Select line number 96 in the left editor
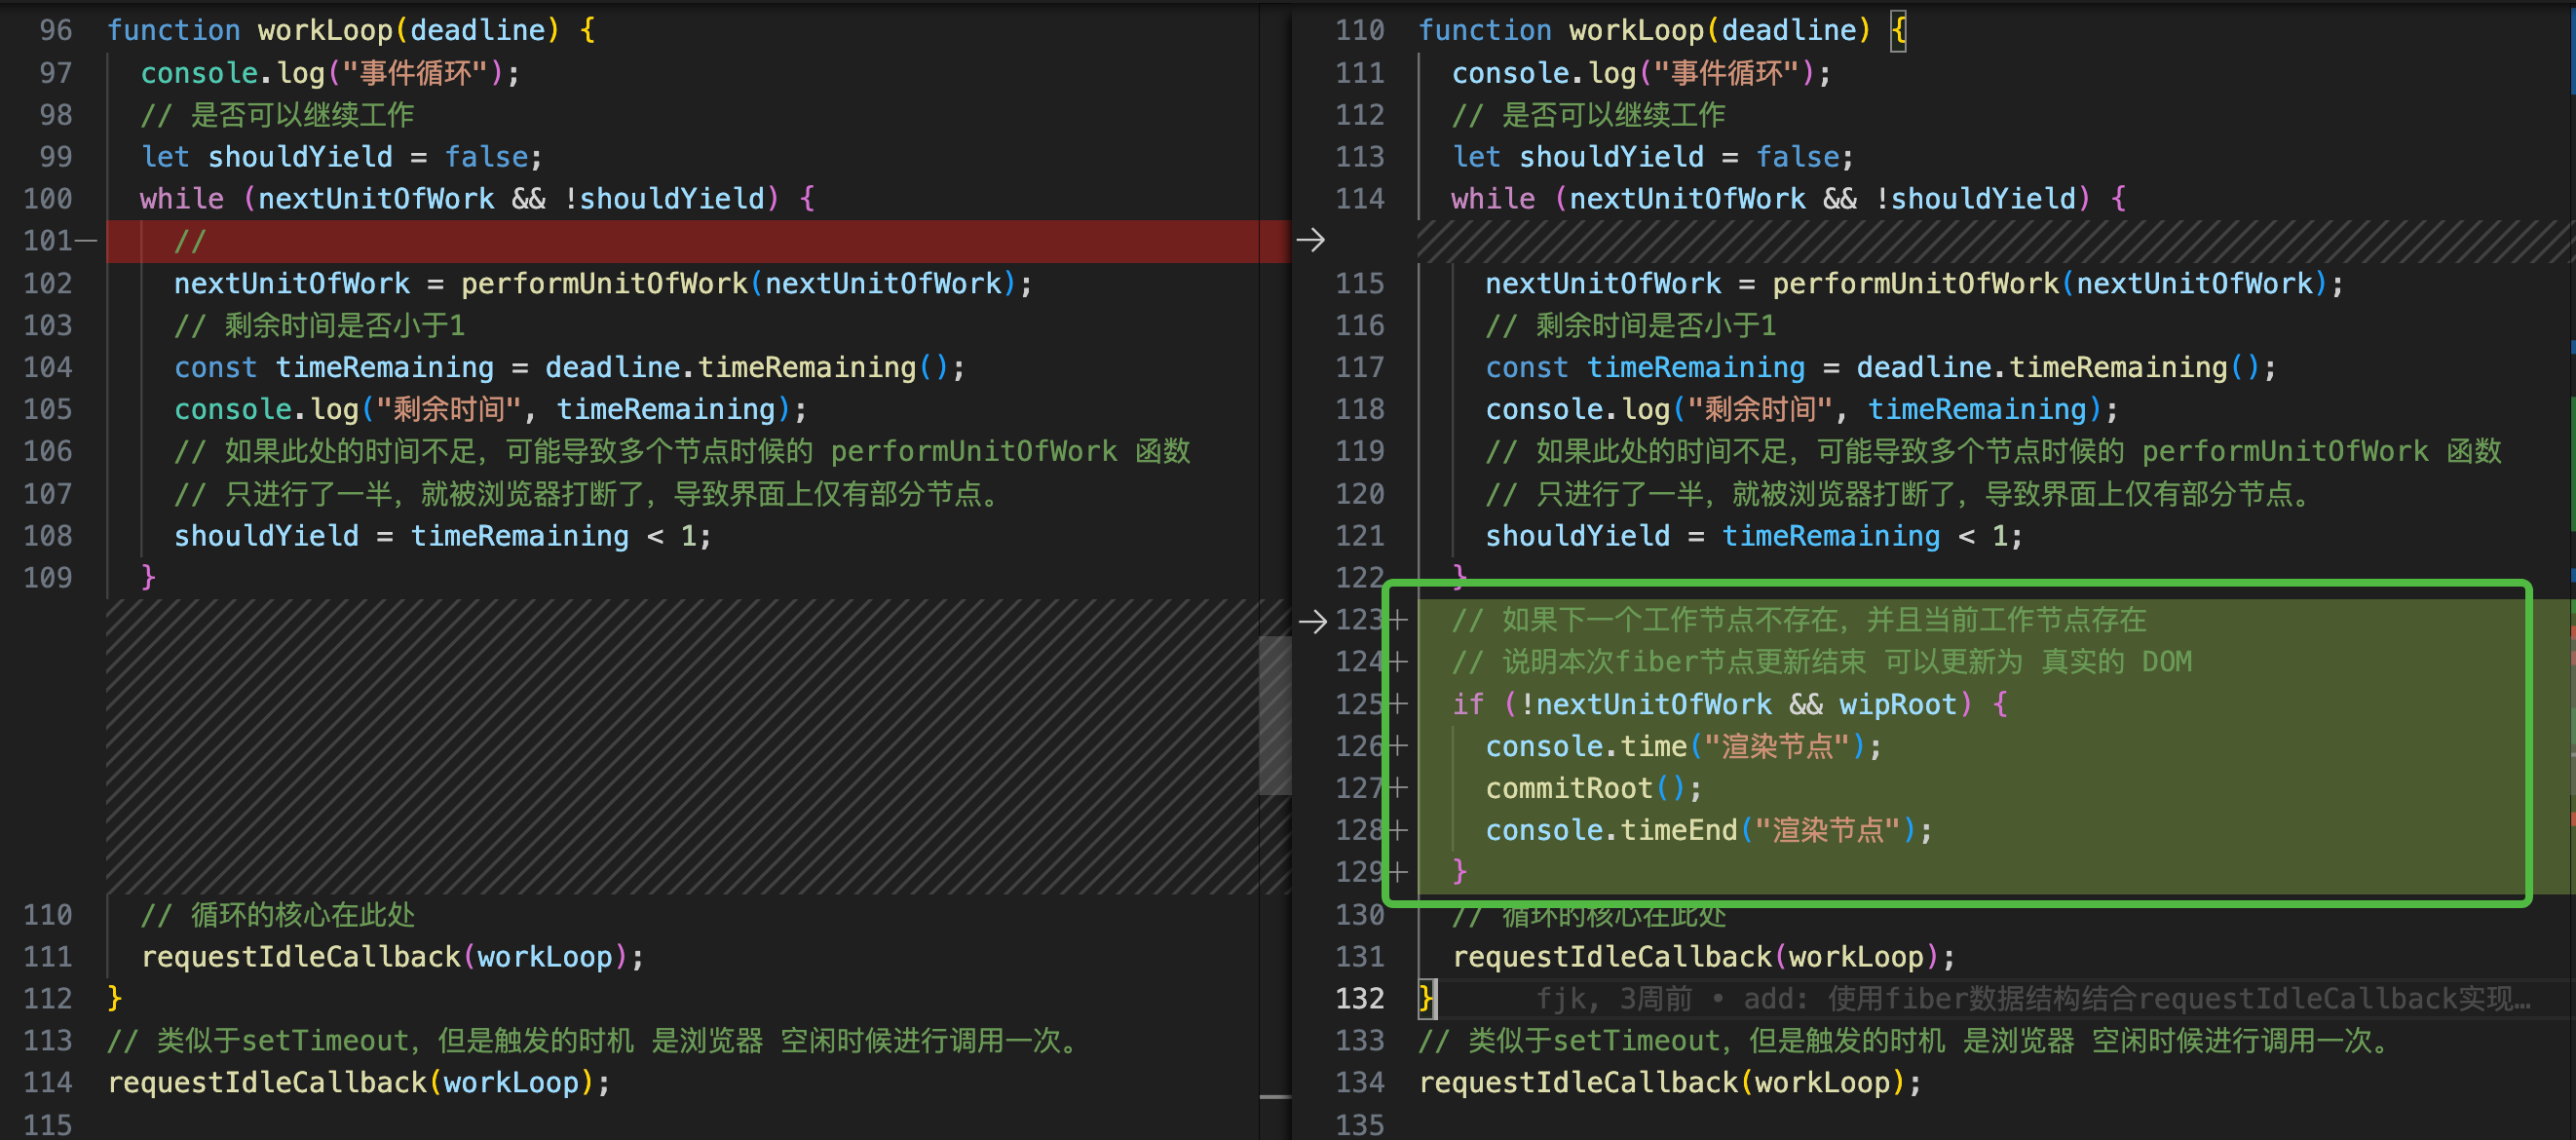This screenshot has height=1140, width=2576. 56,30
